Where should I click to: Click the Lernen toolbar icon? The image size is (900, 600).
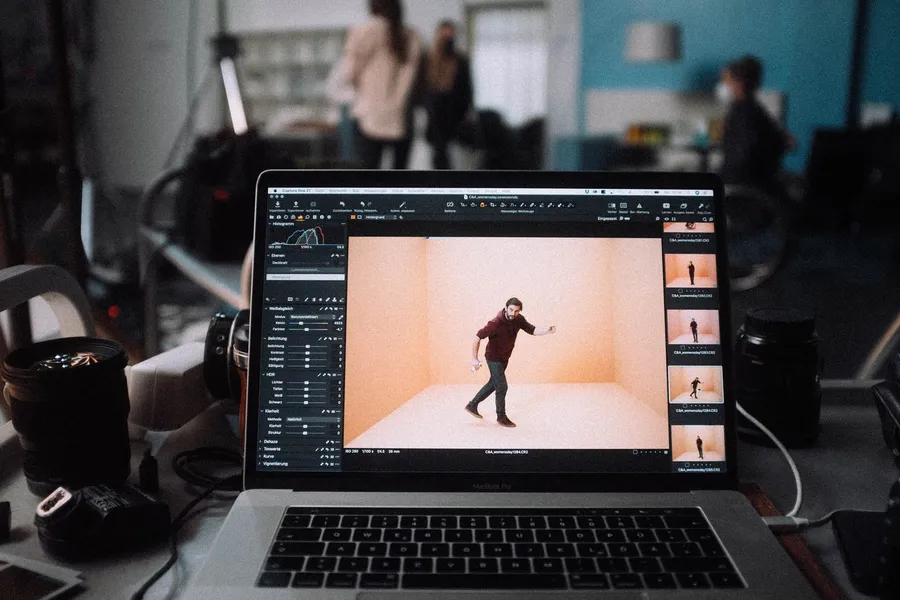[x=666, y=206]
